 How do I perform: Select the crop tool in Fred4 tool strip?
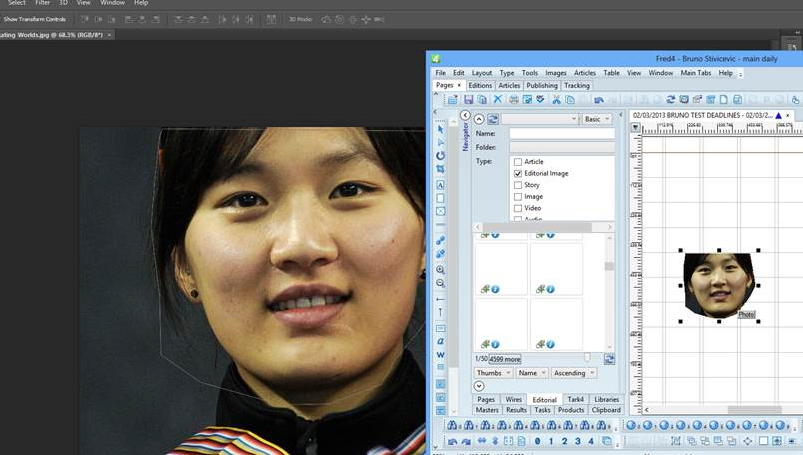click(440, 169)
